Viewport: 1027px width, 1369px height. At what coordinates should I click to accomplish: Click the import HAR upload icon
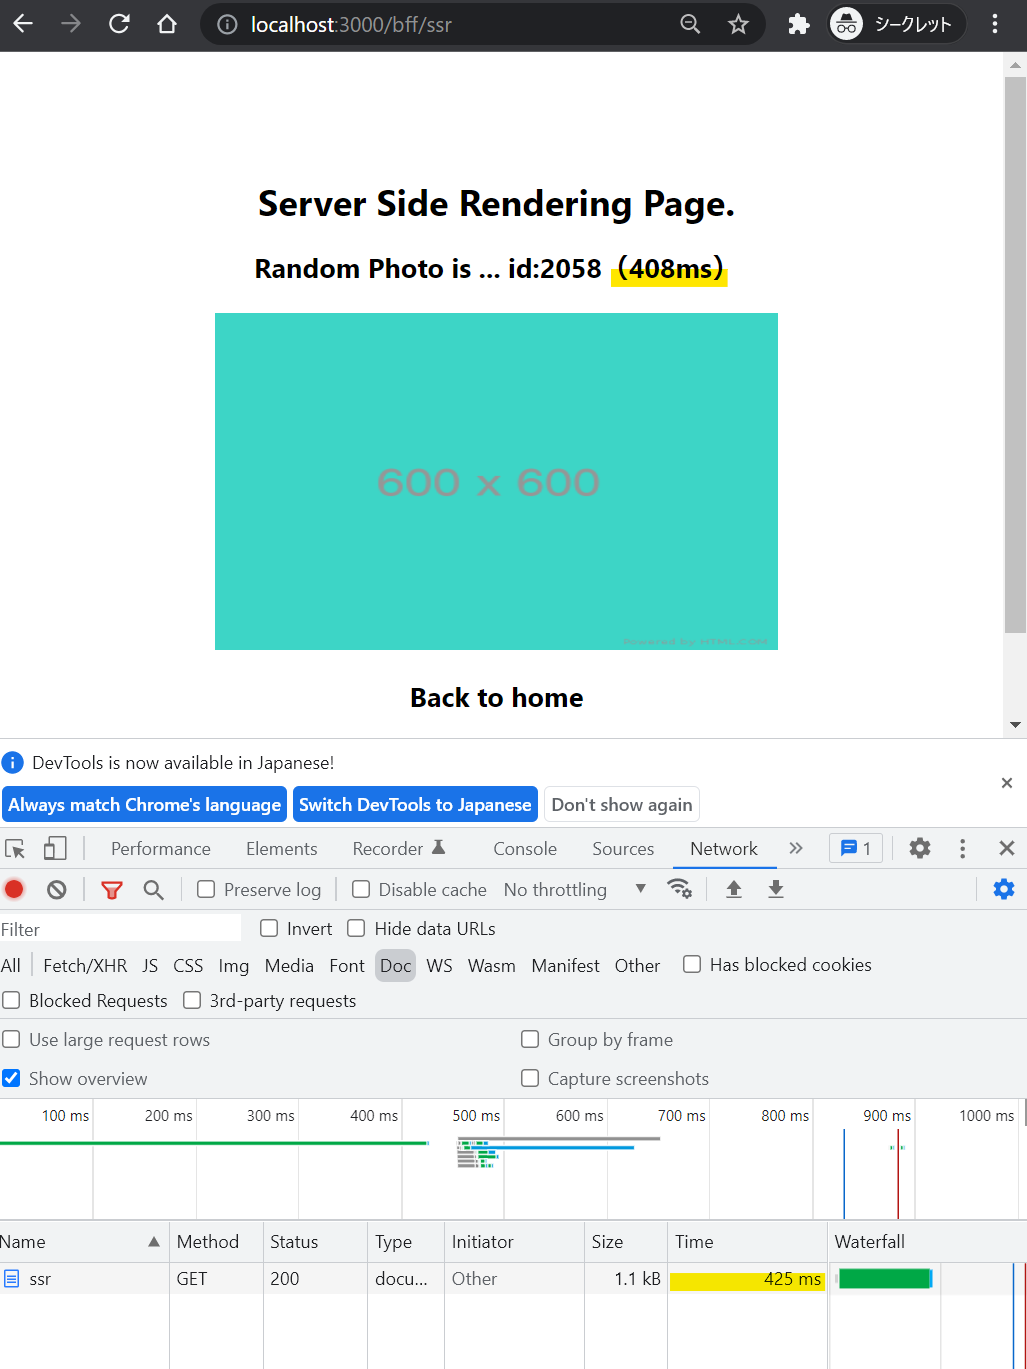point(733,889)
